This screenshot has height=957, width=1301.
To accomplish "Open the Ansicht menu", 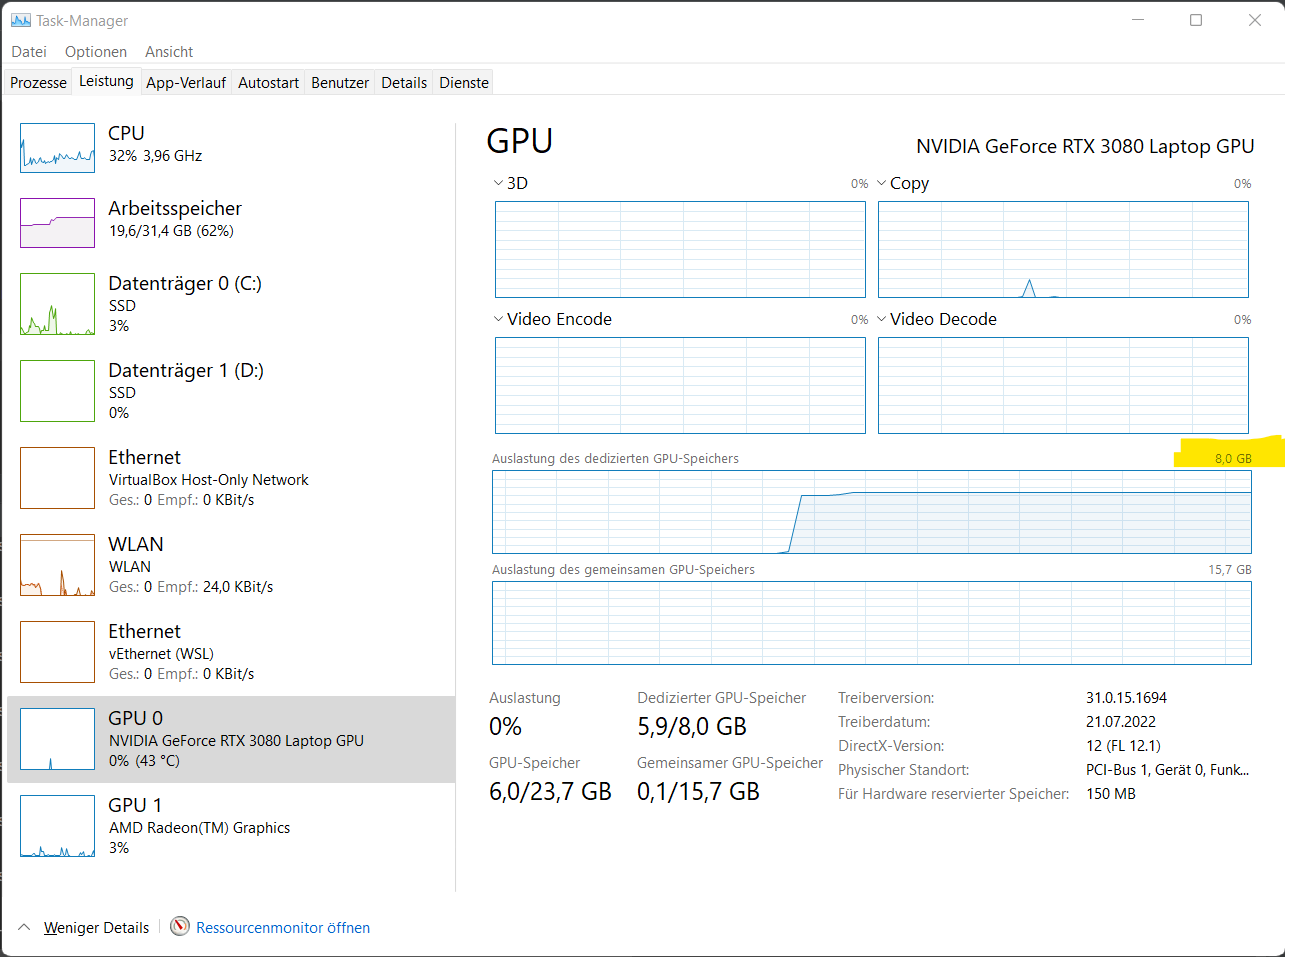I will click(169, 52).
